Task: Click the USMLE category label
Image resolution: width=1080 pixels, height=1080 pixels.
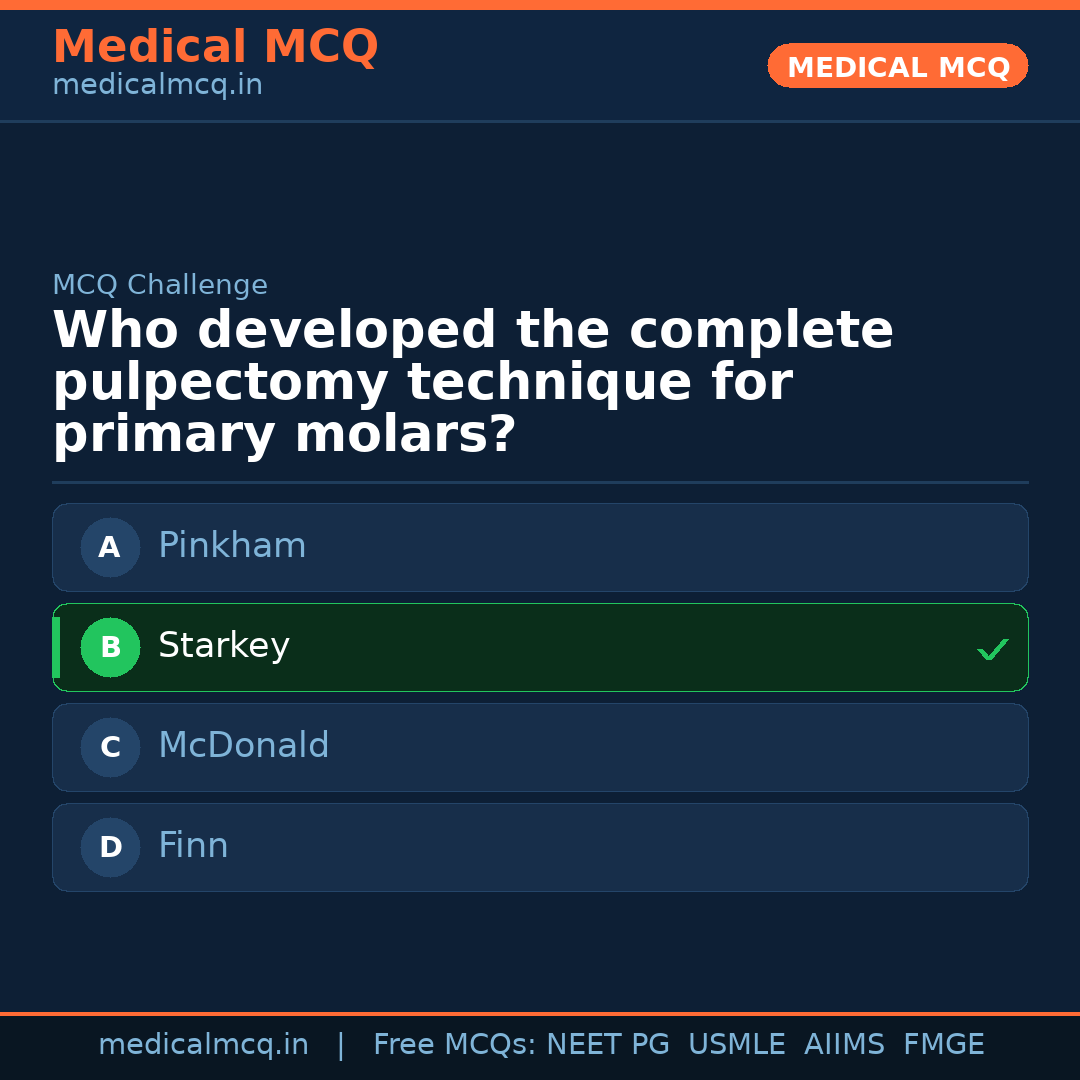Action: 737,1044
